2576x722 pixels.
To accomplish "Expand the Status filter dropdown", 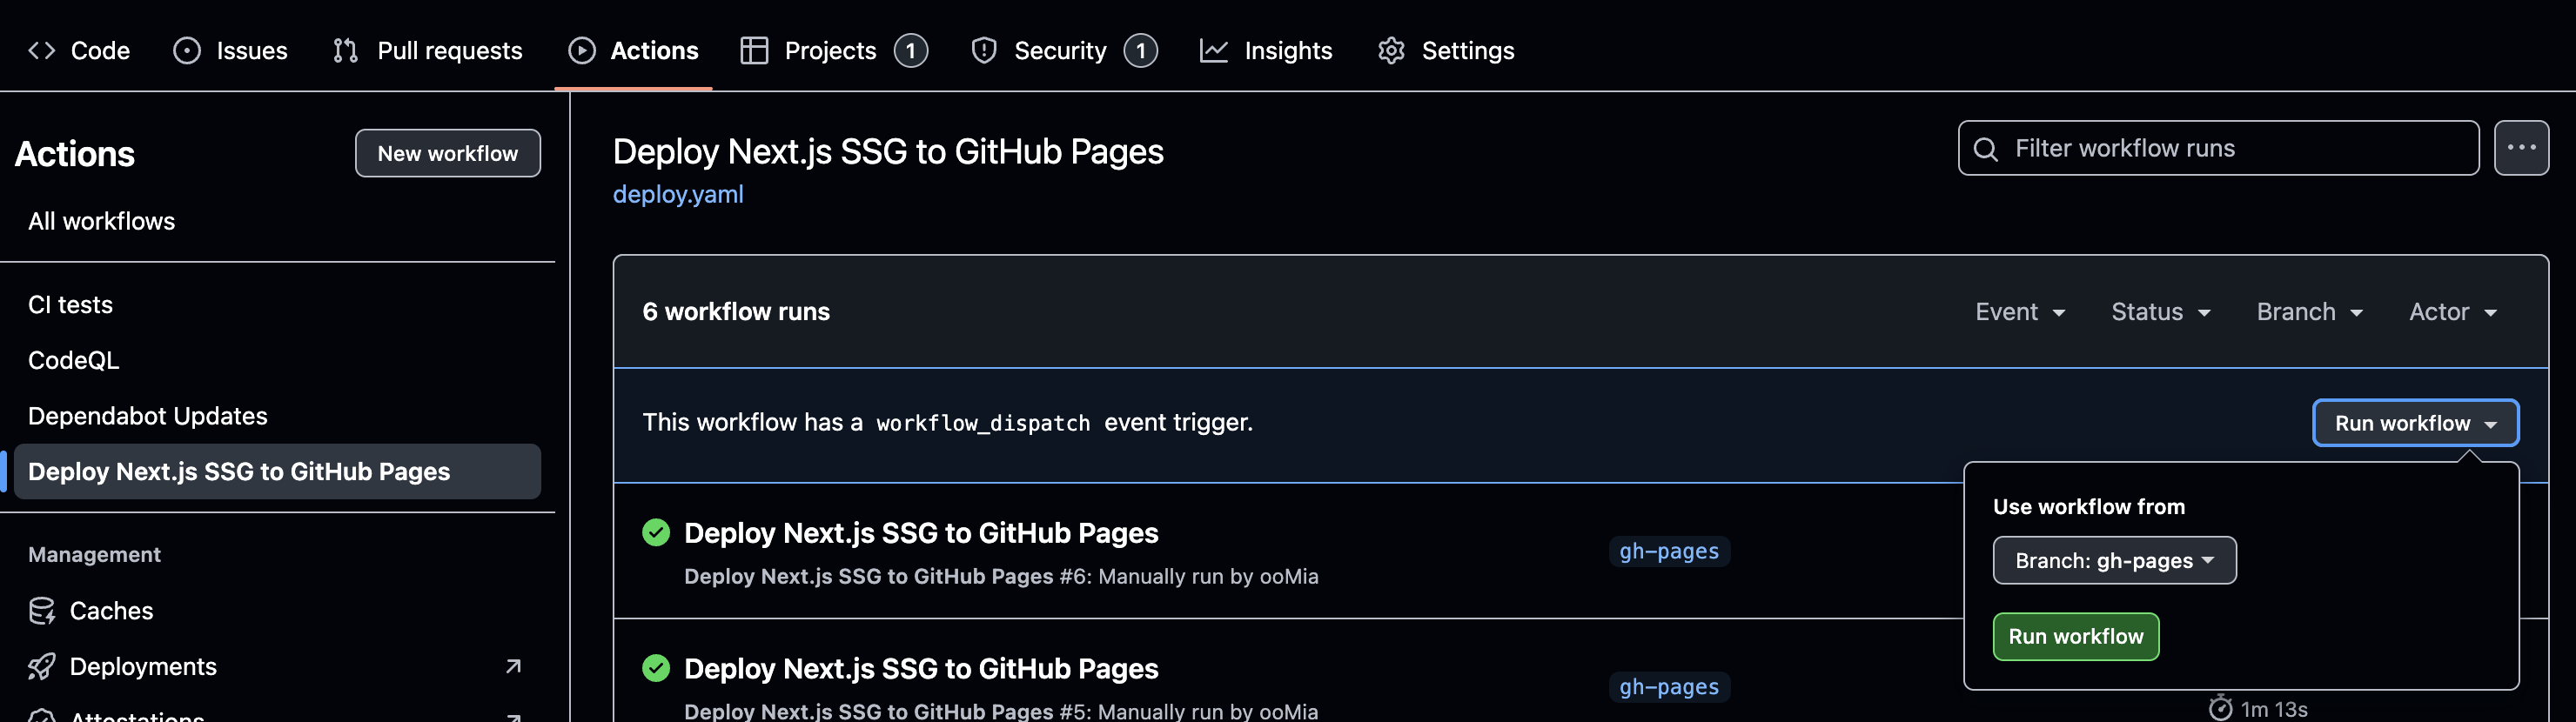I will [2160, 312].
